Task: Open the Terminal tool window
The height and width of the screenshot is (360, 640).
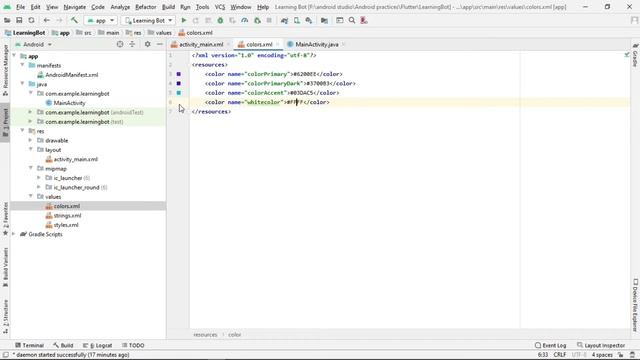Action: click(29, 345)
